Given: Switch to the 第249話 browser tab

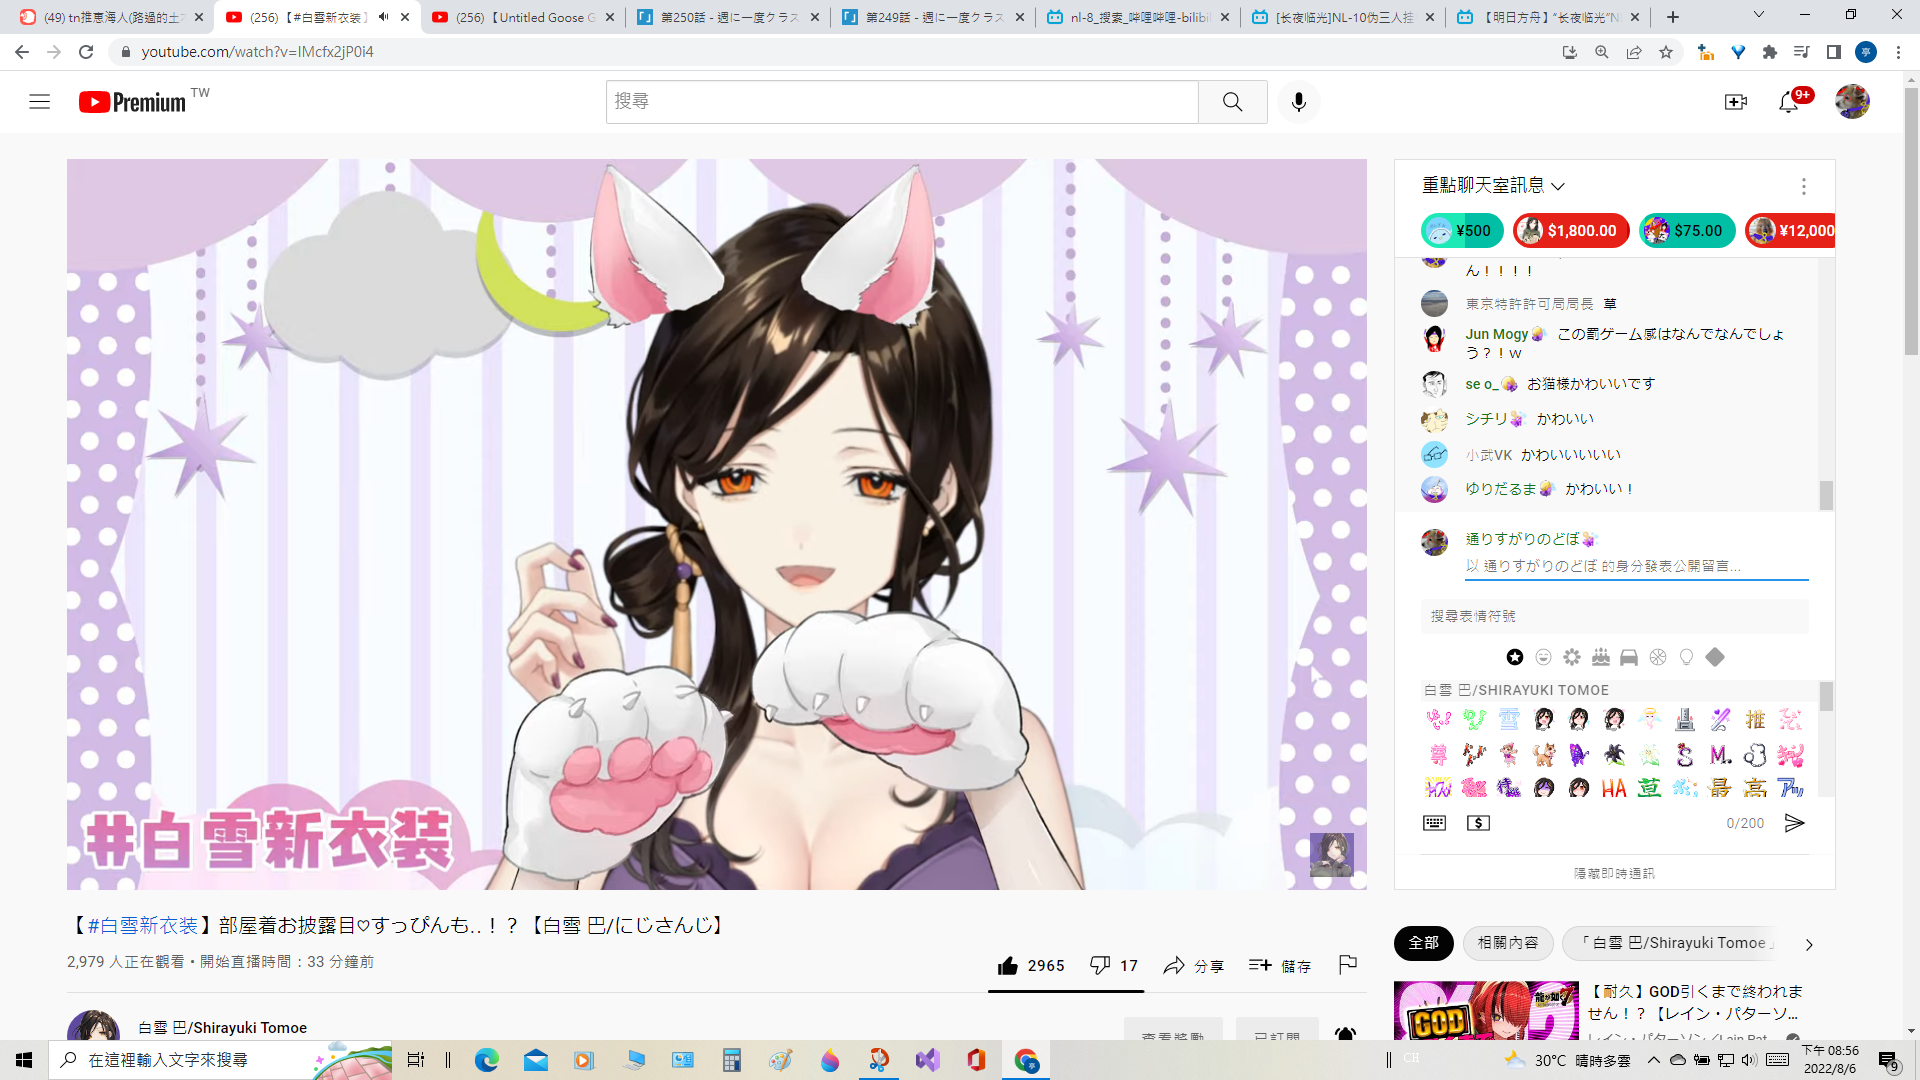Looking at the screenshot, I should (x=933, y=17).
